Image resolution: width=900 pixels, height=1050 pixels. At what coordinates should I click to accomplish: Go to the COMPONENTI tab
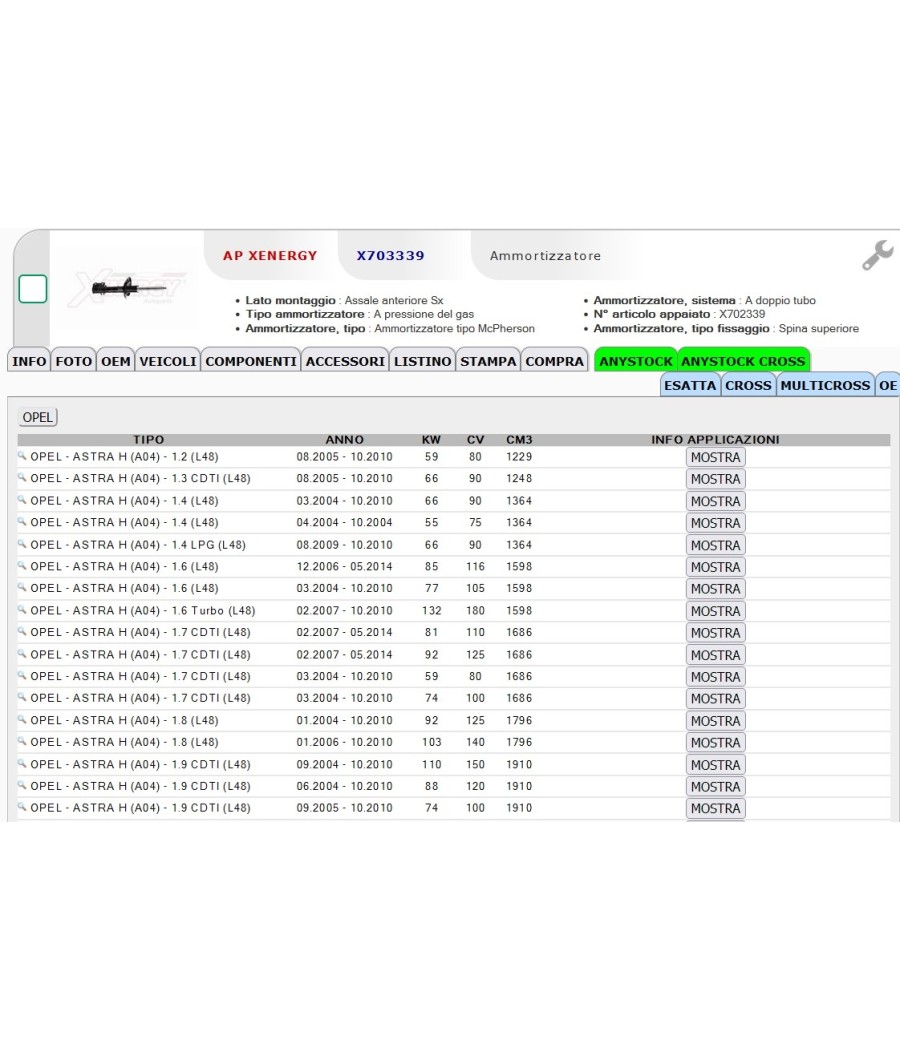(251, 361)
